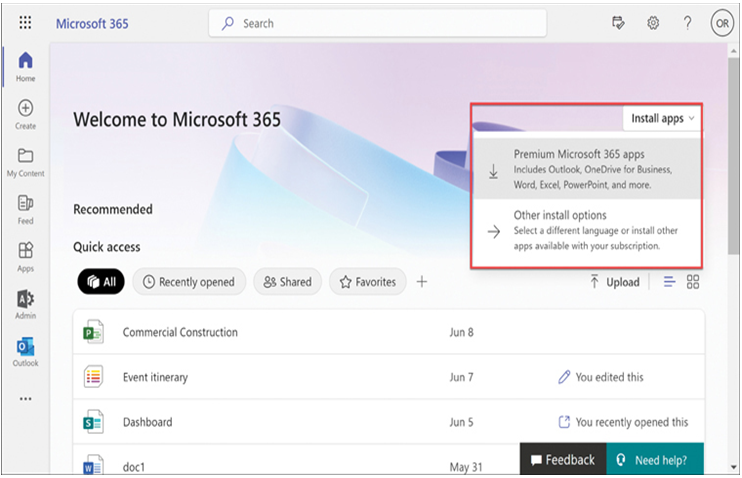Click the Jun 8 date
Image resolution: width=742 pixels, height=478 pixels.
pos(461,332)
